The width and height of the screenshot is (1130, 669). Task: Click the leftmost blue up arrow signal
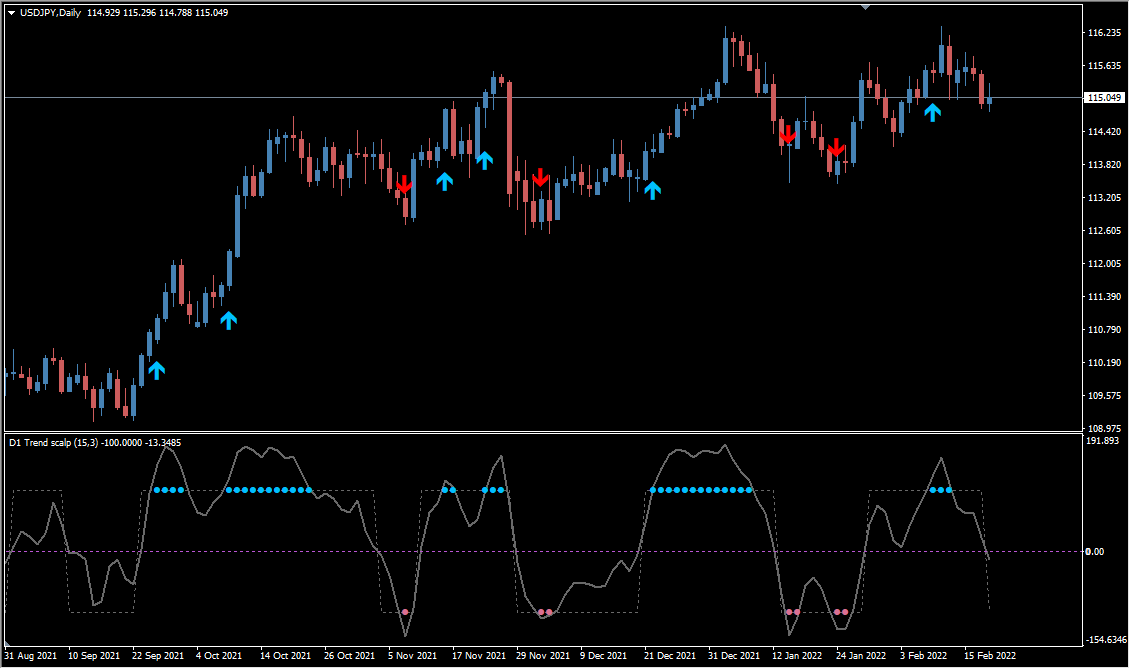(x=156, y=370)
